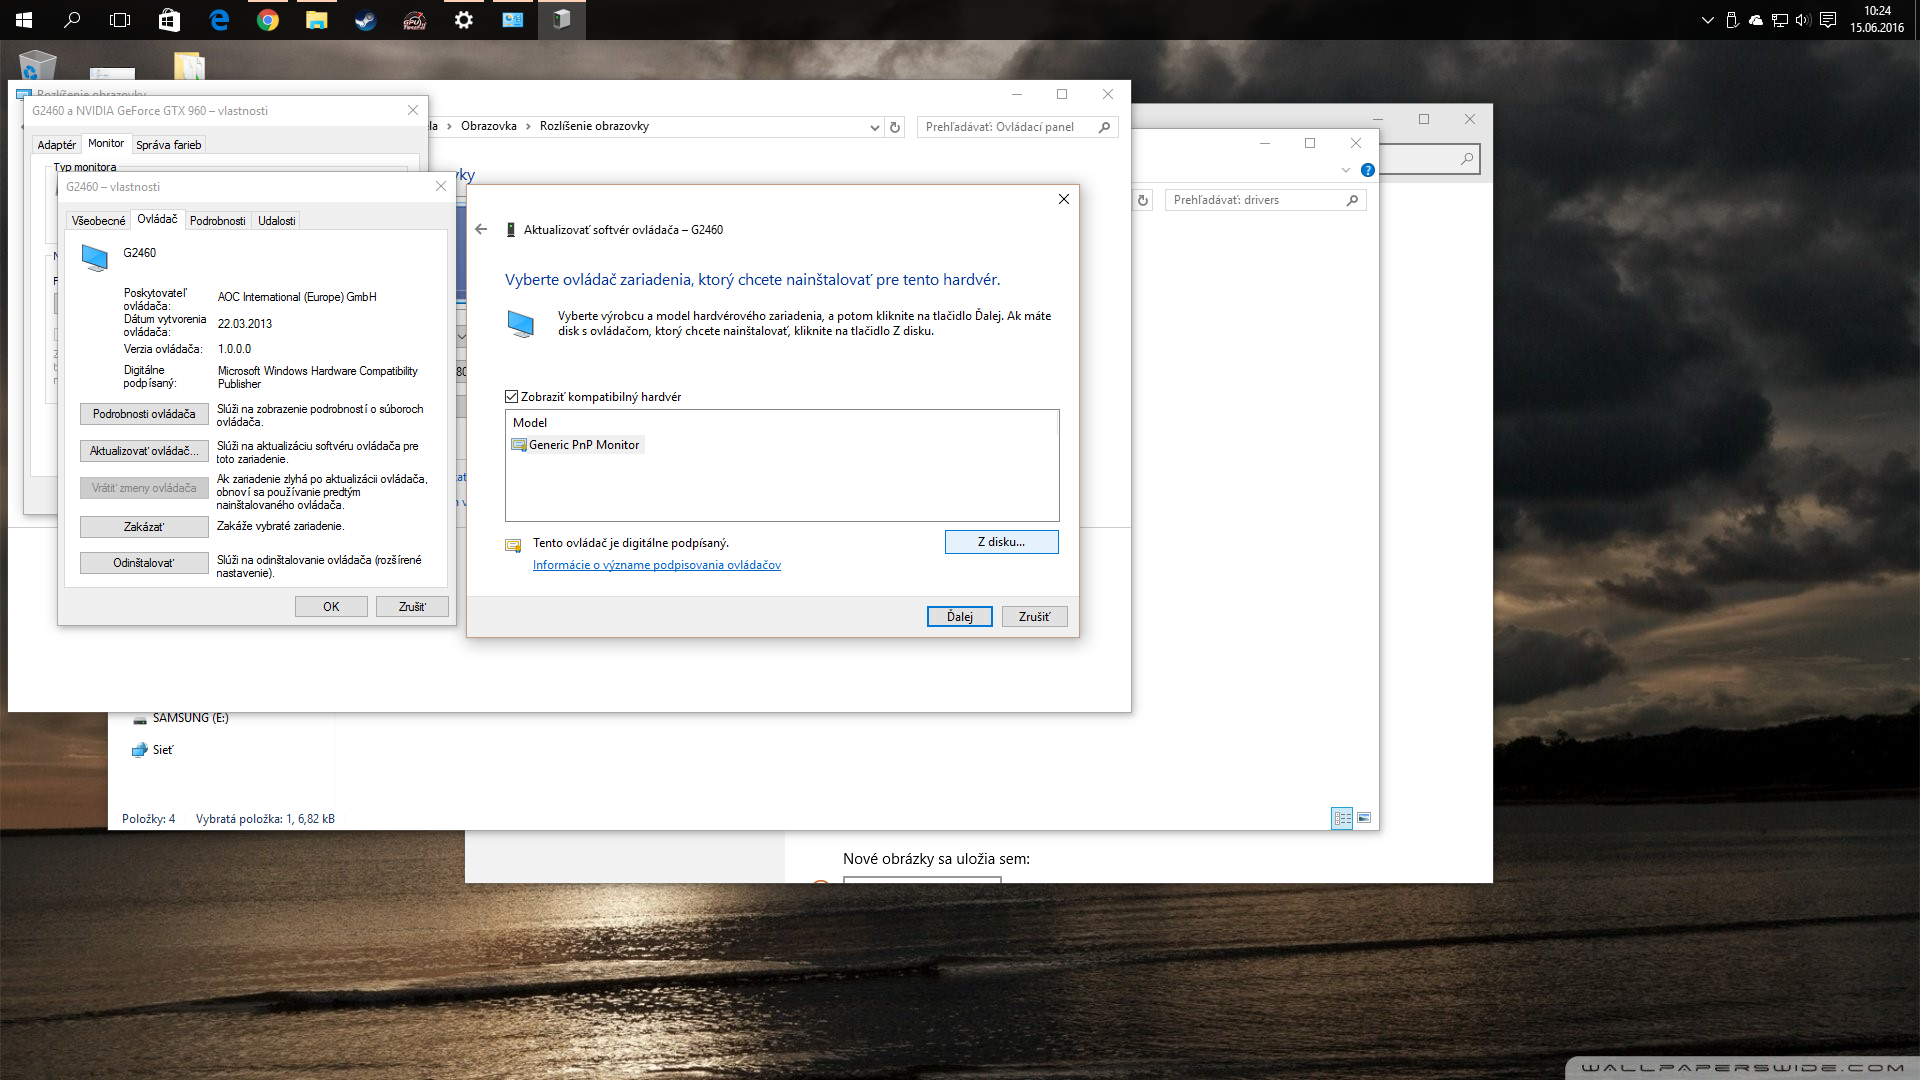Click the address bar refresh icon
1920x1080 pixels.
[x=895, y=127]
